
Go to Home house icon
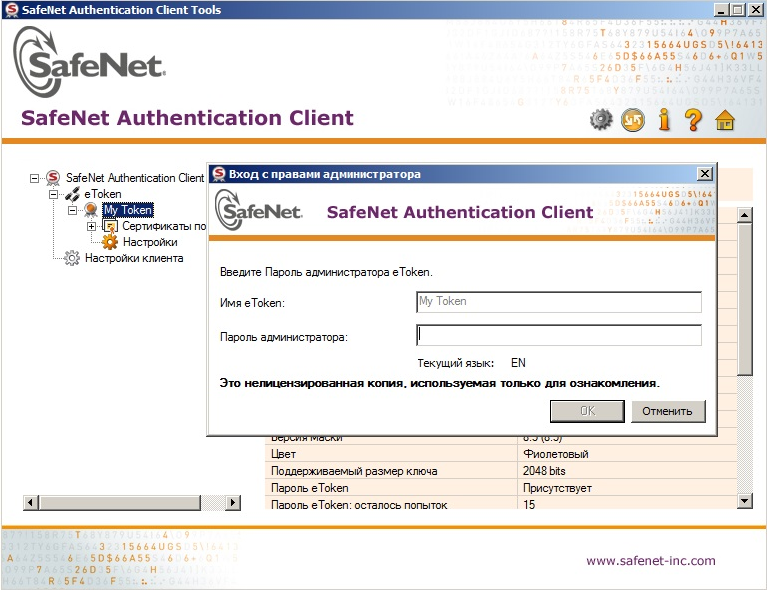click(725, 120)
